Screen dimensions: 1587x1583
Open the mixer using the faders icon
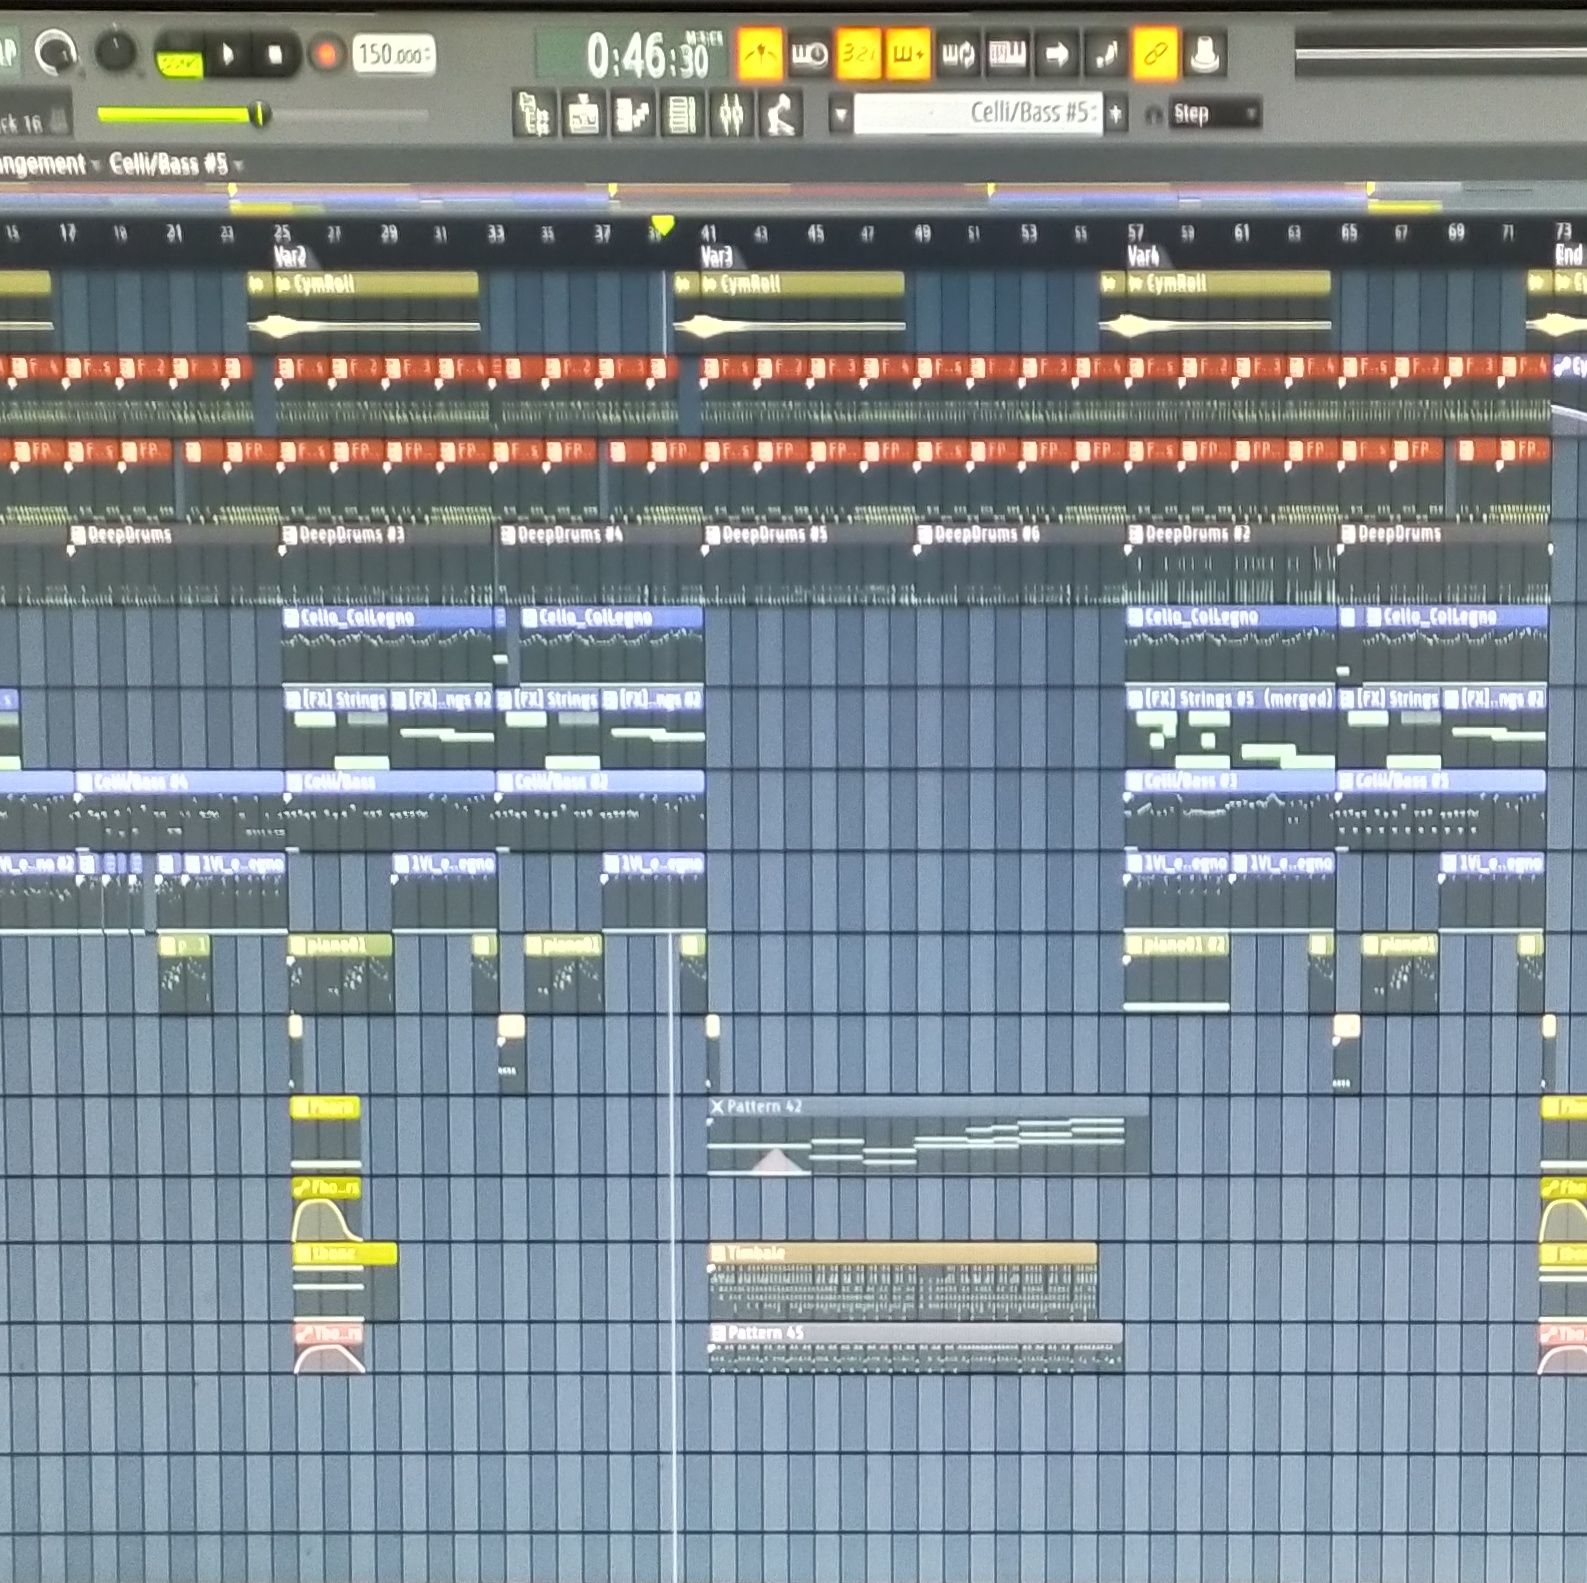click(x=731, y=114)
